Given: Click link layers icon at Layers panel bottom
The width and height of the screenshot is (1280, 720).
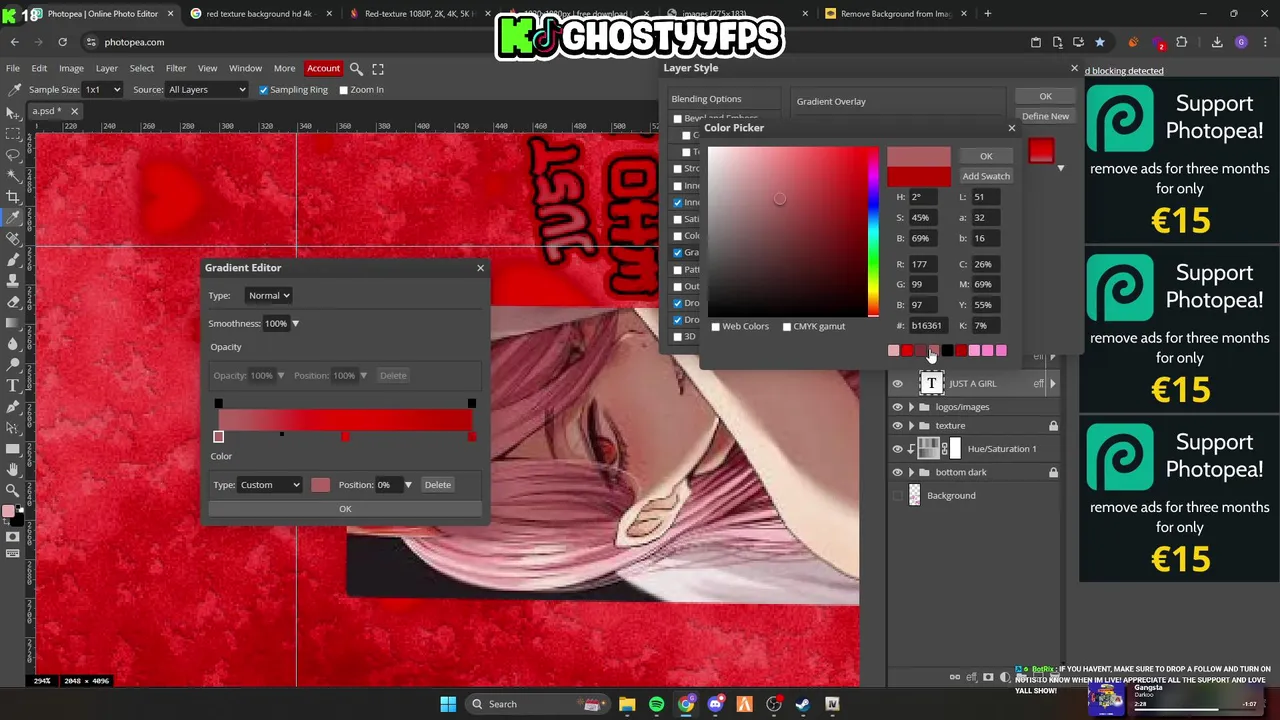Looking at the screenshot, I should (954, 678).
